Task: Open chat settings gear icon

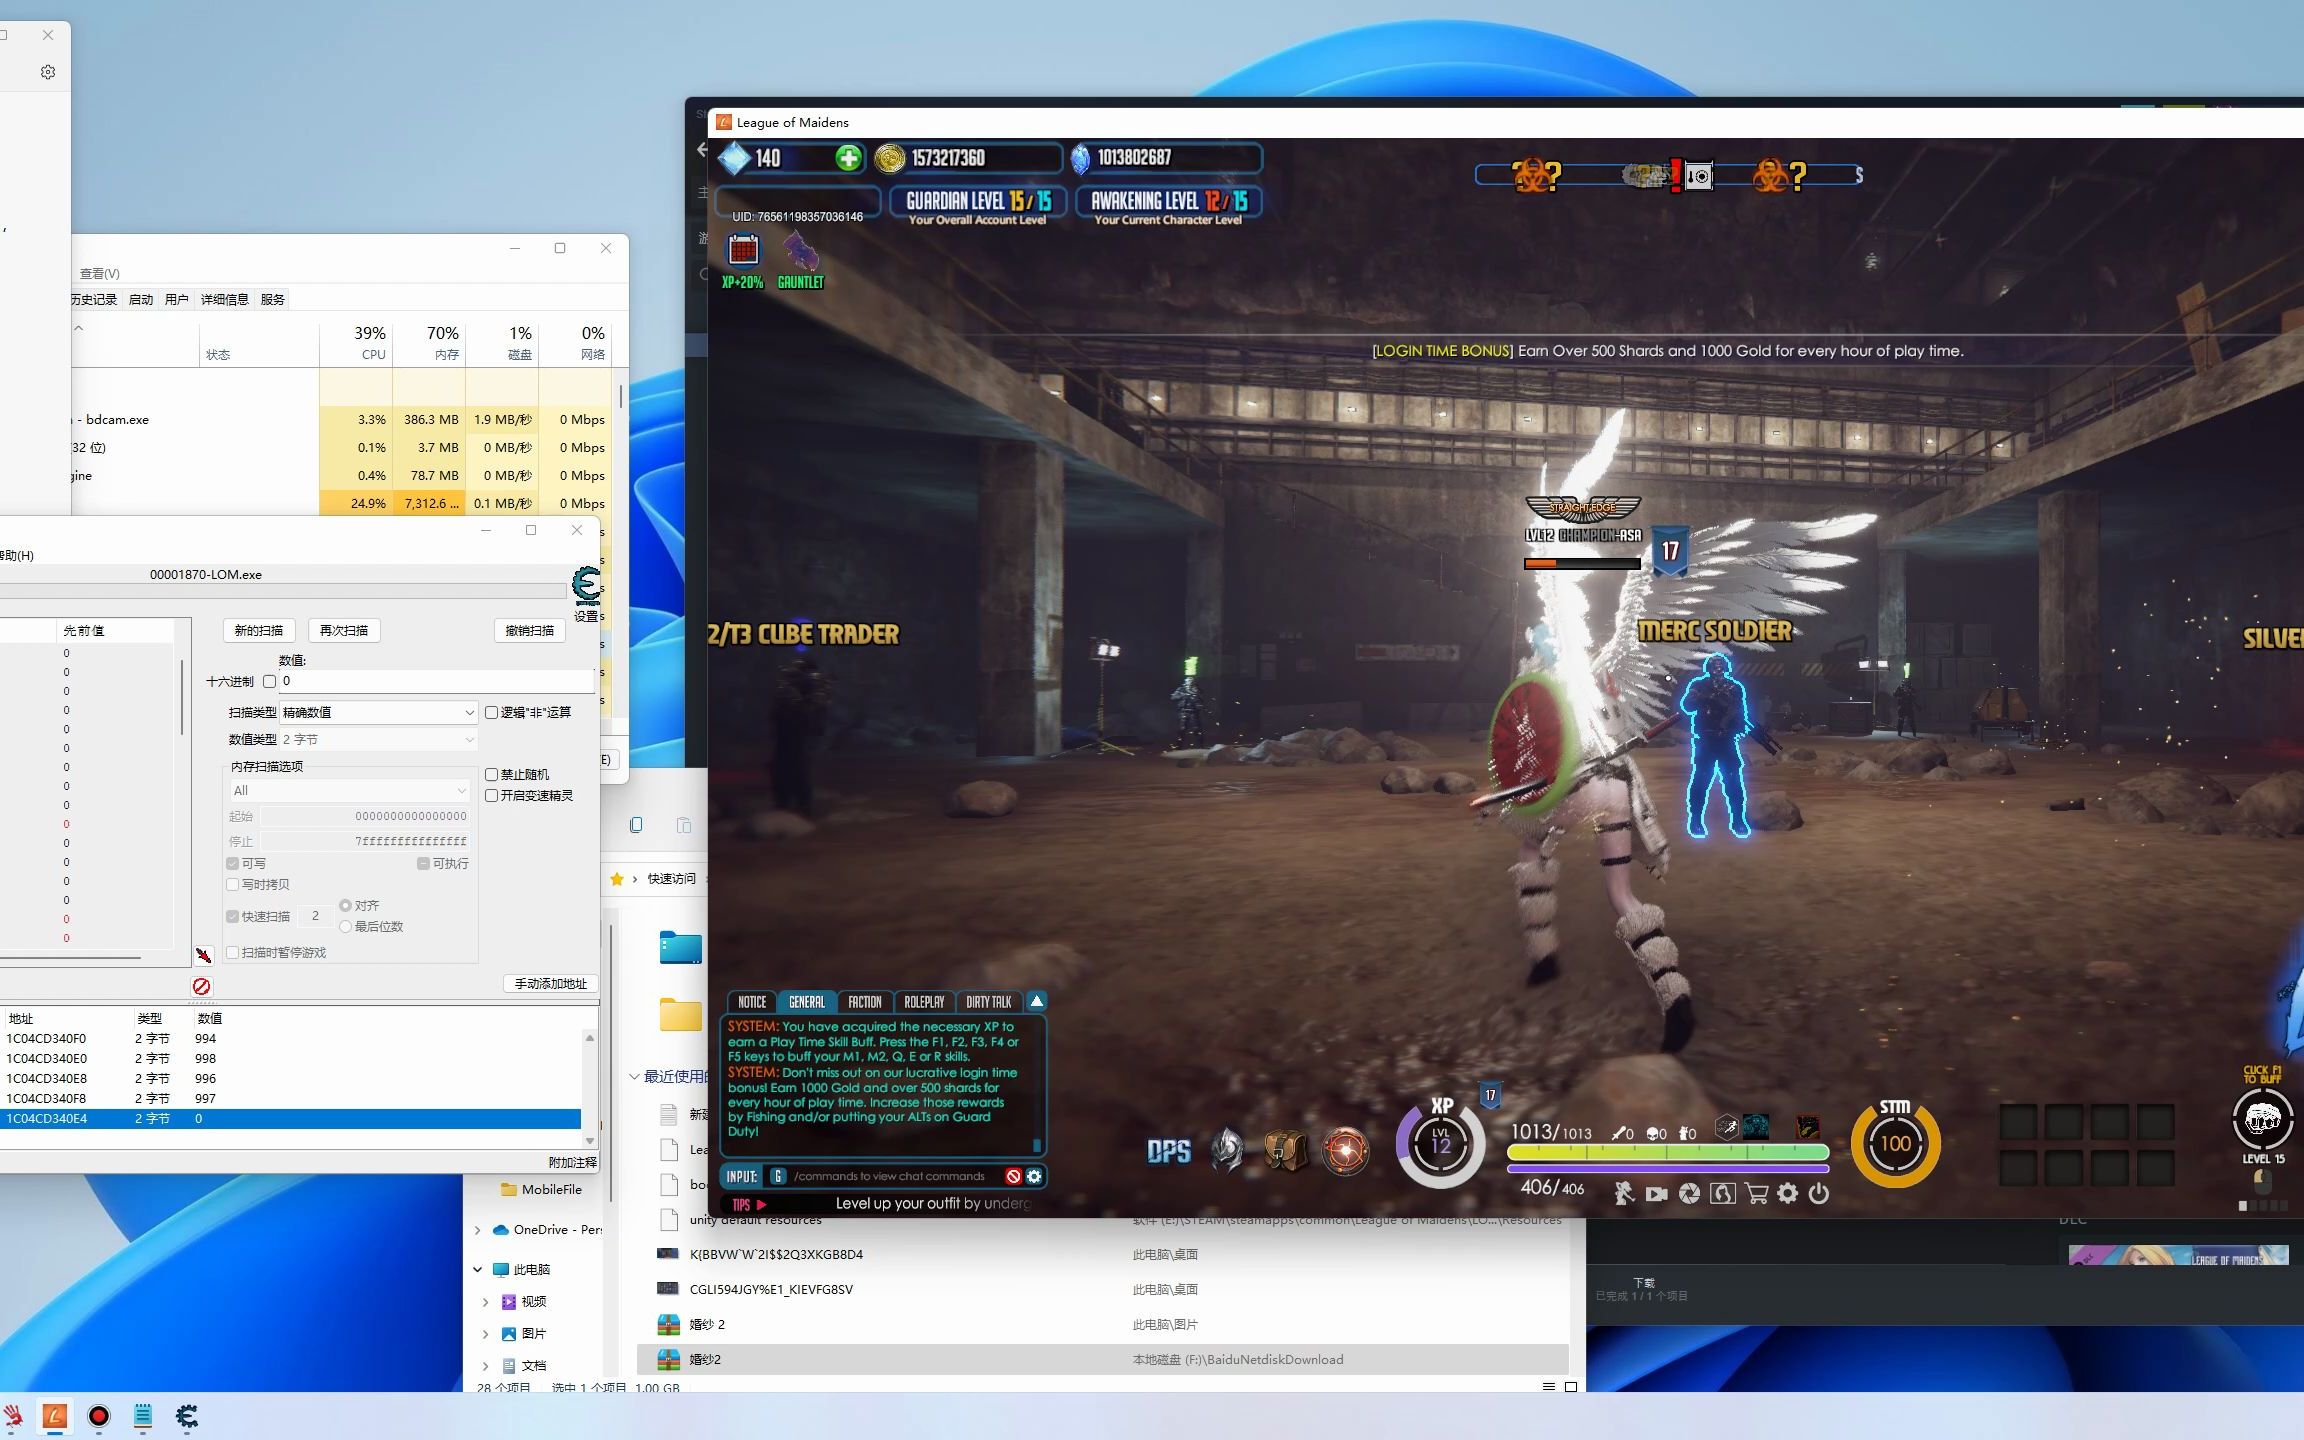Action: coord(1034,1176)
